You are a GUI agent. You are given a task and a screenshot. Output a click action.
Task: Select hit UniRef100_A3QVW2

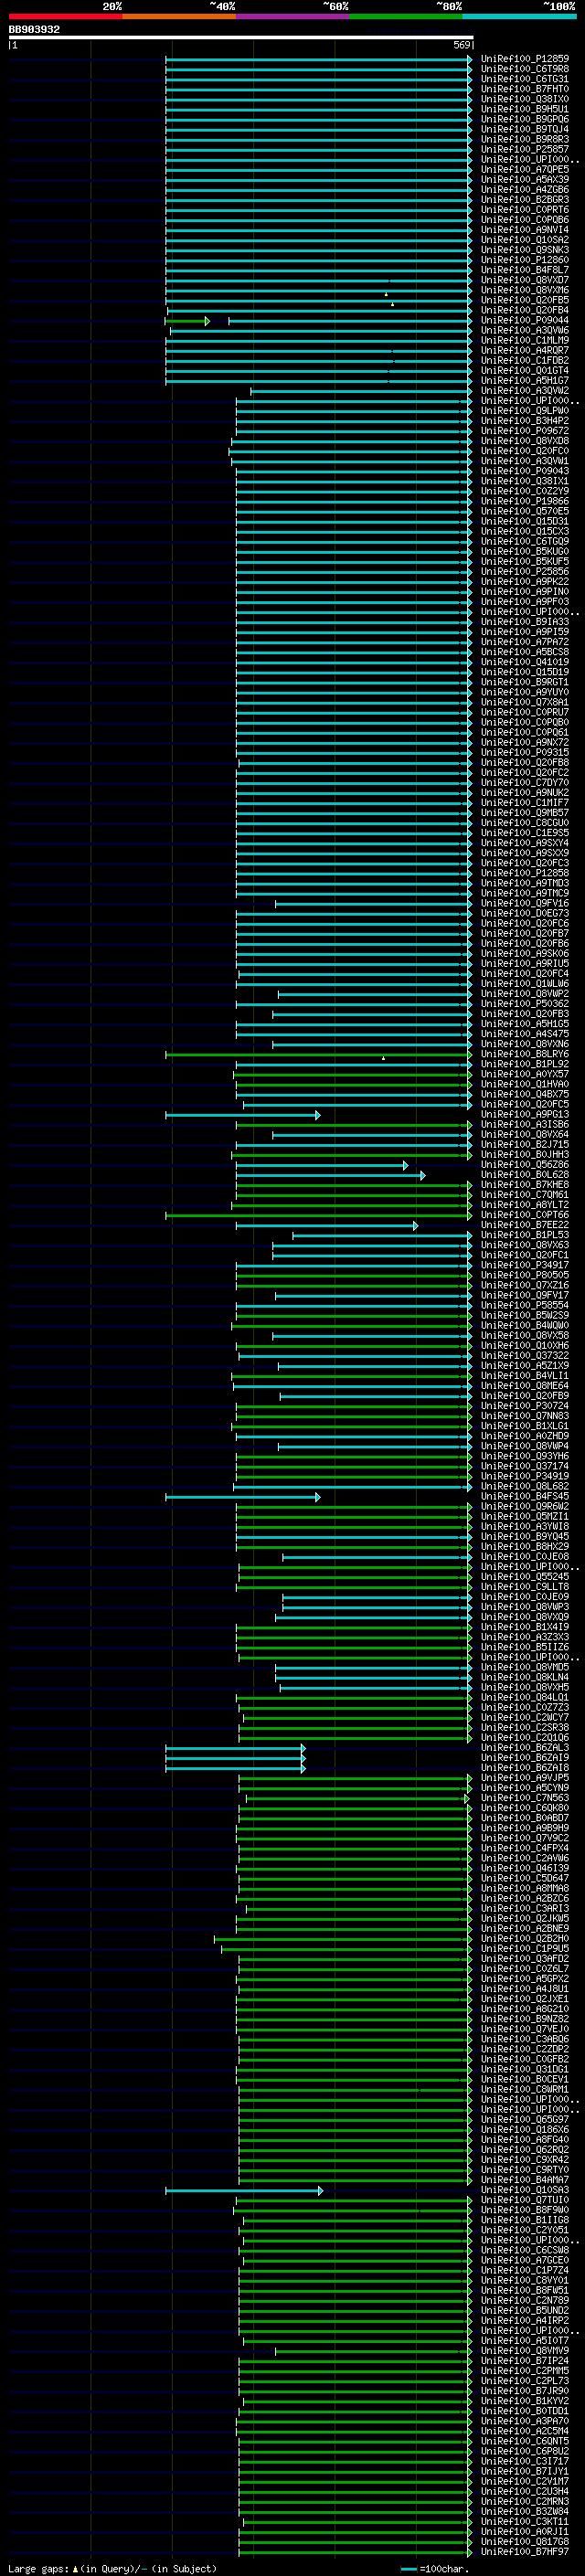[x=524, y=390]
